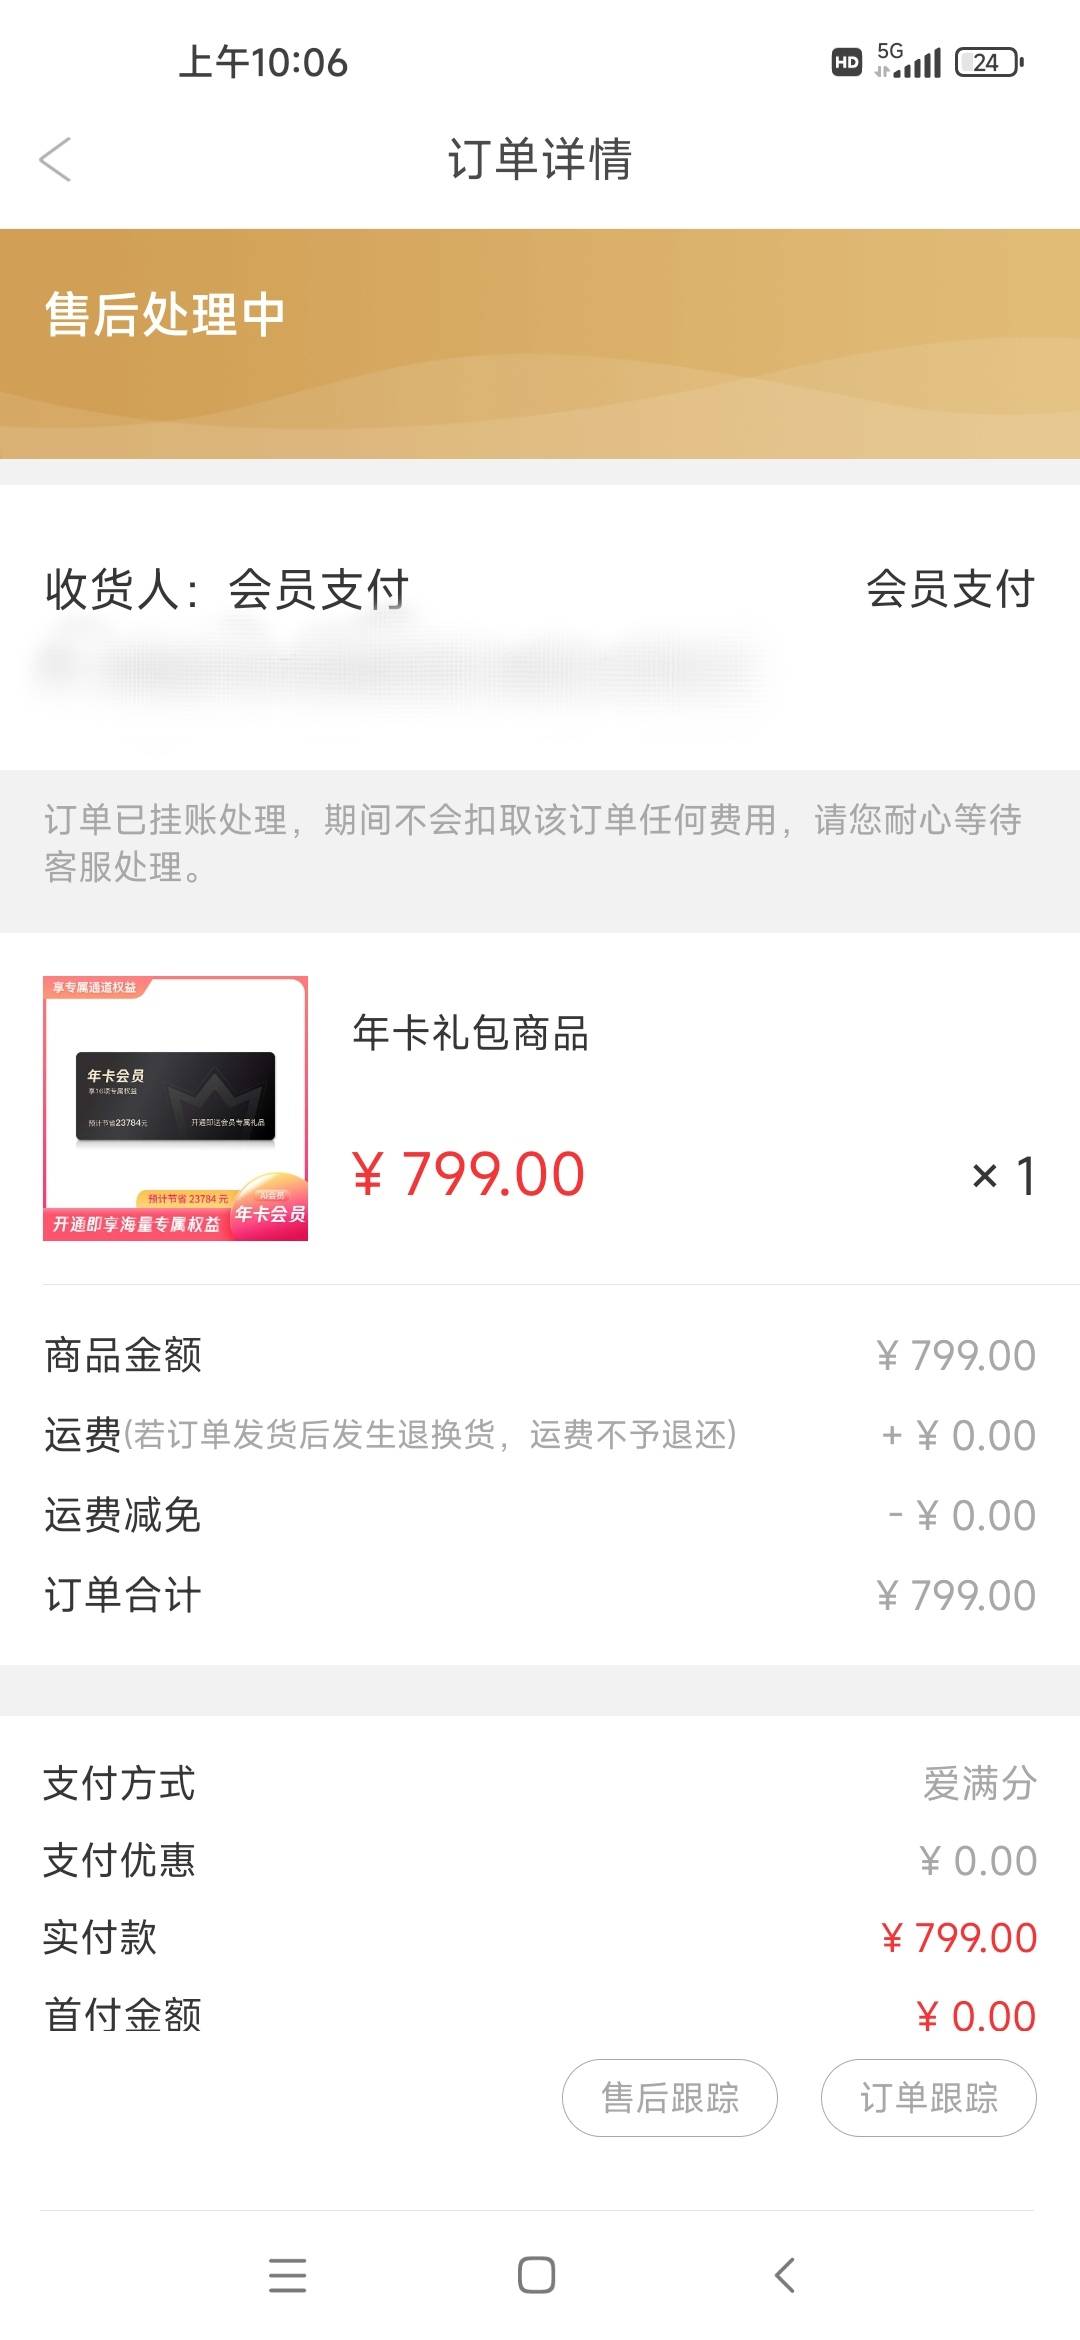1080x2340 pixels.
Task: Tap the 运费 shipping fee note row
Action: click(x=540, y=1435)
